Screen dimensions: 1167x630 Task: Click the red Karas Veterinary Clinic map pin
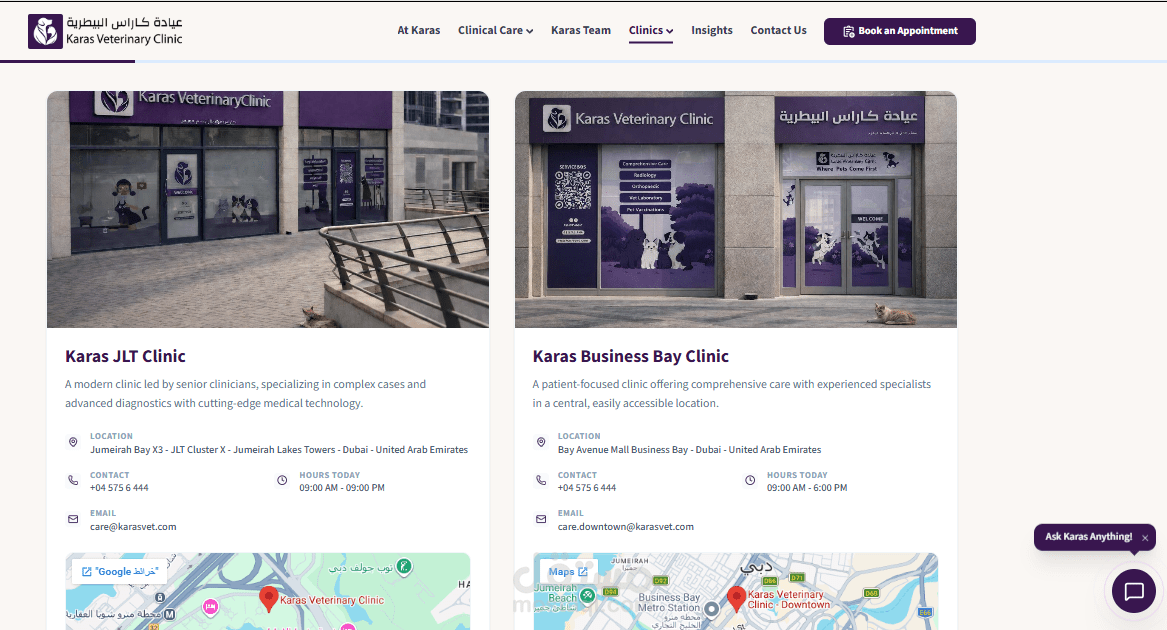pyautogui.click(x=269, y=599)
